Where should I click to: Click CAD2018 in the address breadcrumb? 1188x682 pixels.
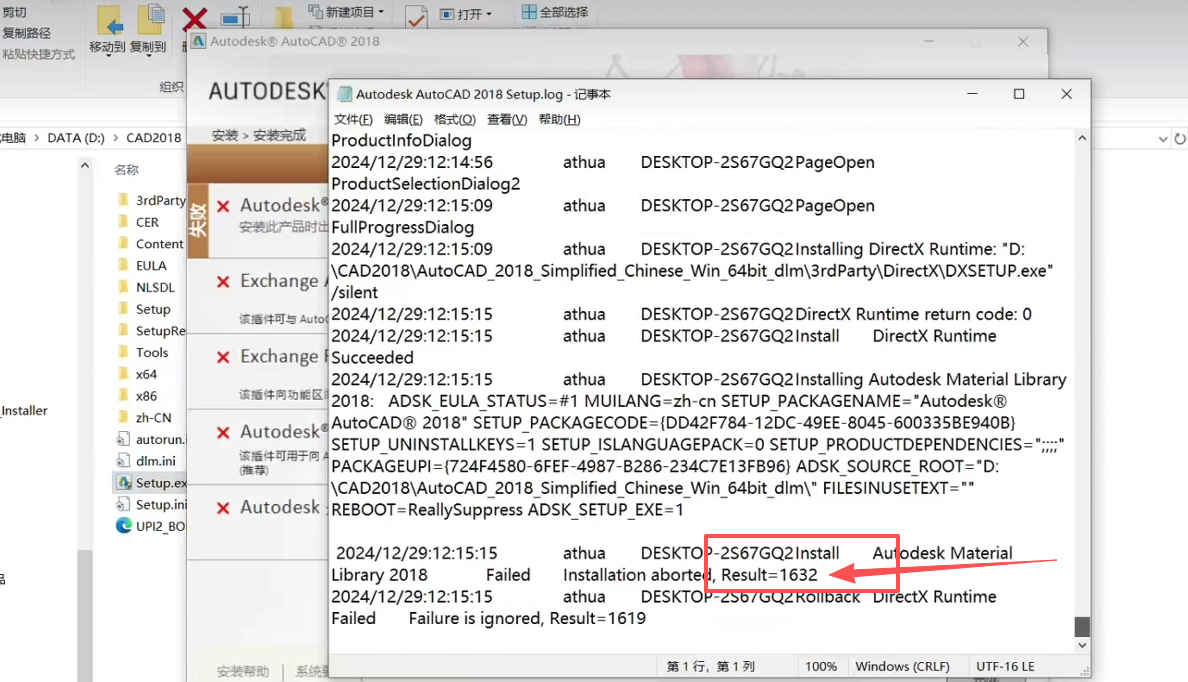point(154,138)
